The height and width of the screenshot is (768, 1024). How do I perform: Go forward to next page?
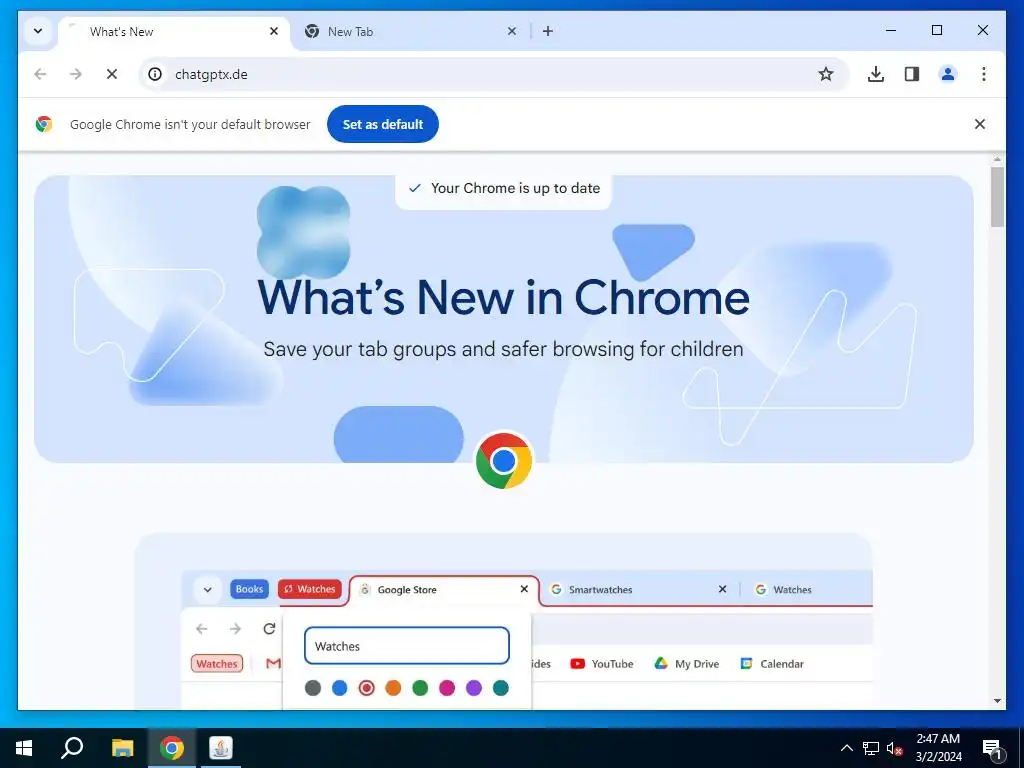click(x=76, y=74)
